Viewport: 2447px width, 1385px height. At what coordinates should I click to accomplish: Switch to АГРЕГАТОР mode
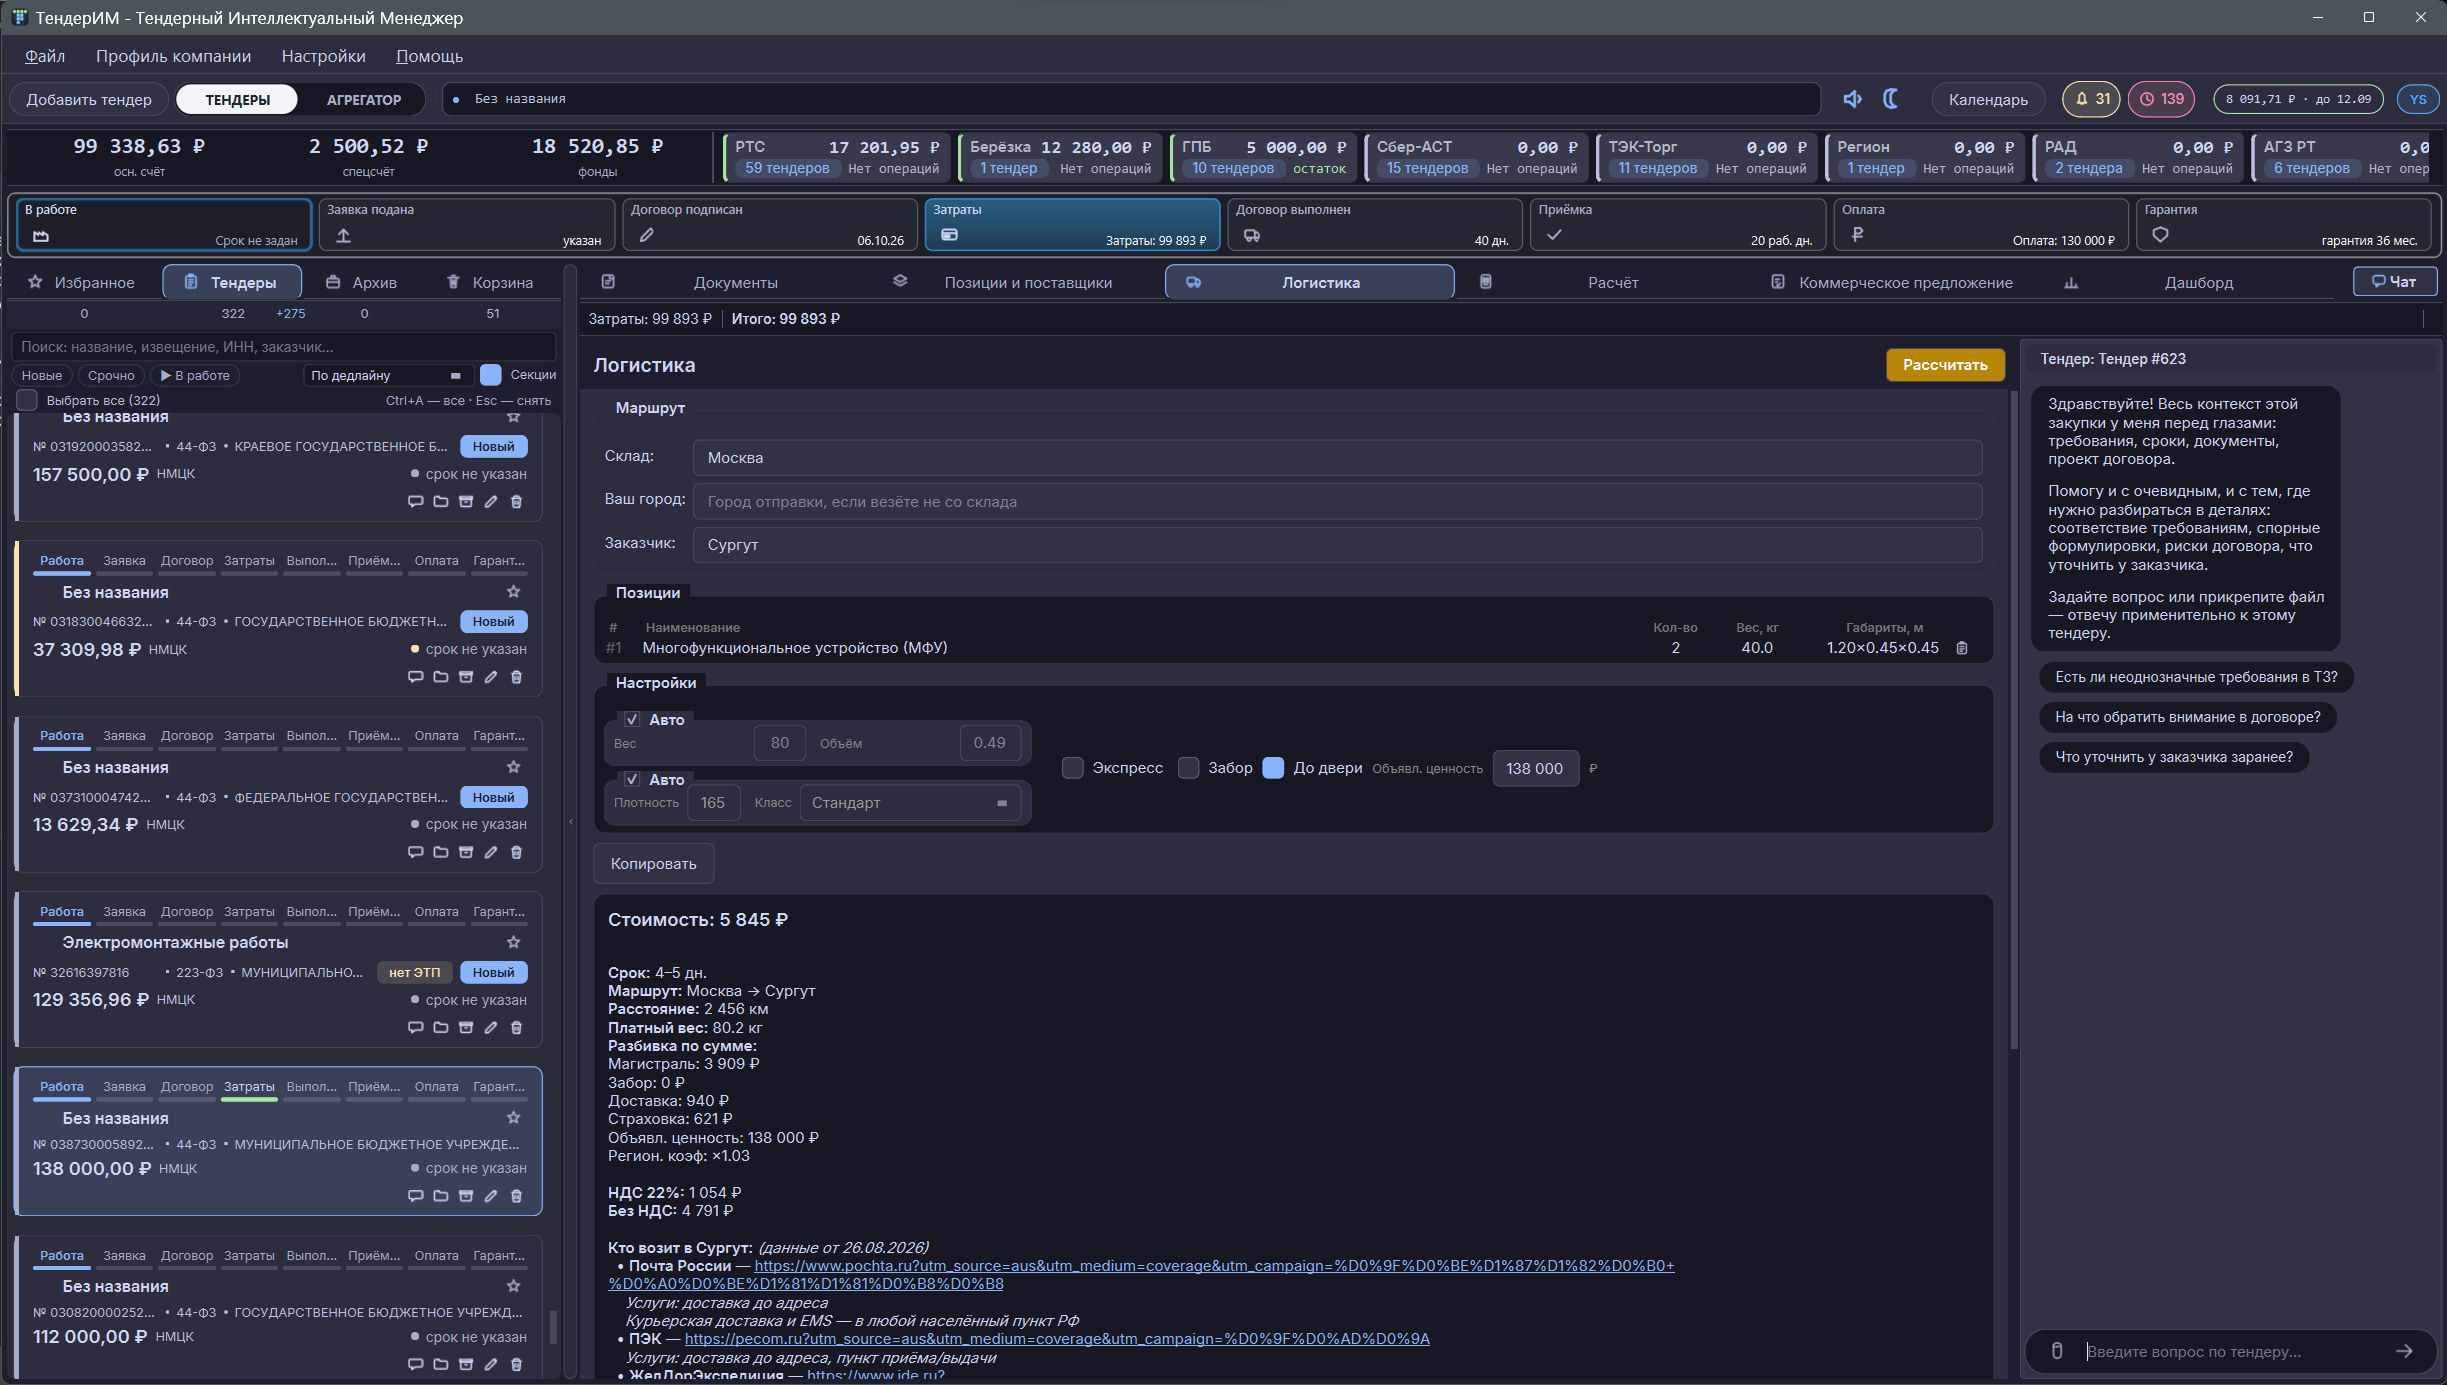[x=363, y=99]
